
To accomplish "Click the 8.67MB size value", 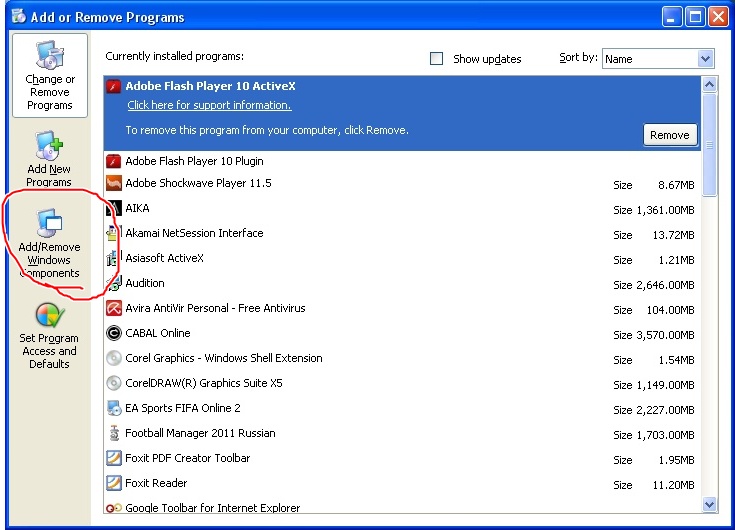I will (x=676, y=185).
